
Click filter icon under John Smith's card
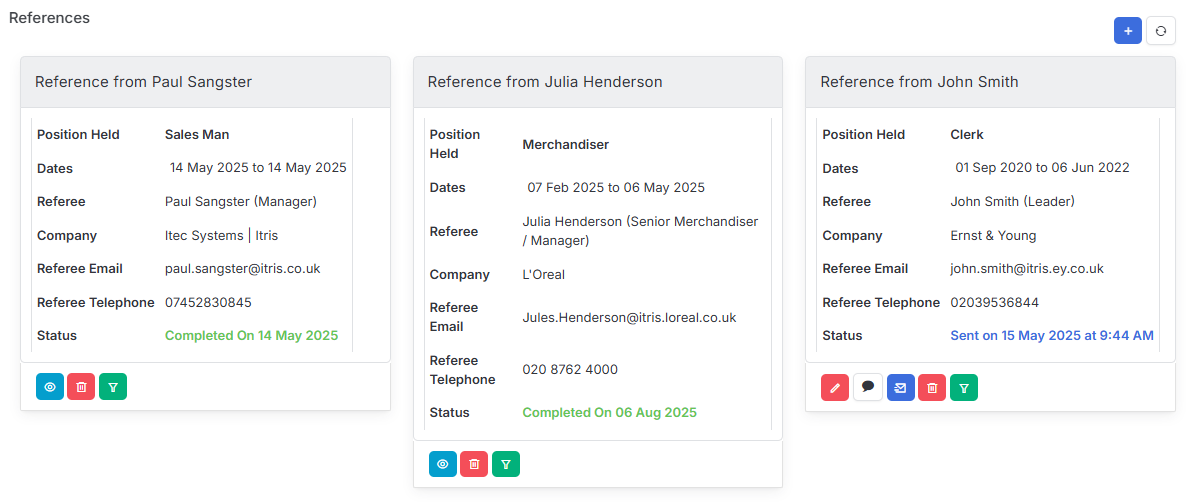point(964,387)
